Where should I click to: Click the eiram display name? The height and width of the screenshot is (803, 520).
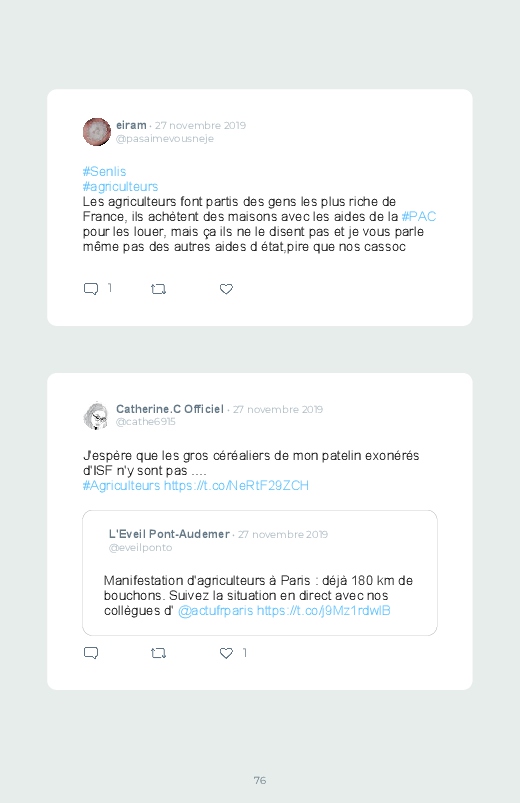tap(131, 125)
